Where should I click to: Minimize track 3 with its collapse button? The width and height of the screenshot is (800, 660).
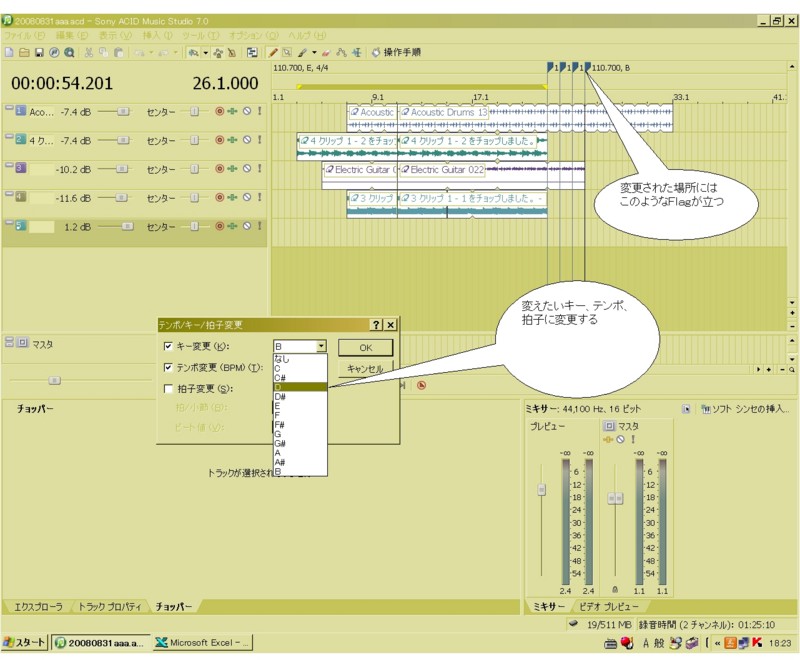point(9,165)
